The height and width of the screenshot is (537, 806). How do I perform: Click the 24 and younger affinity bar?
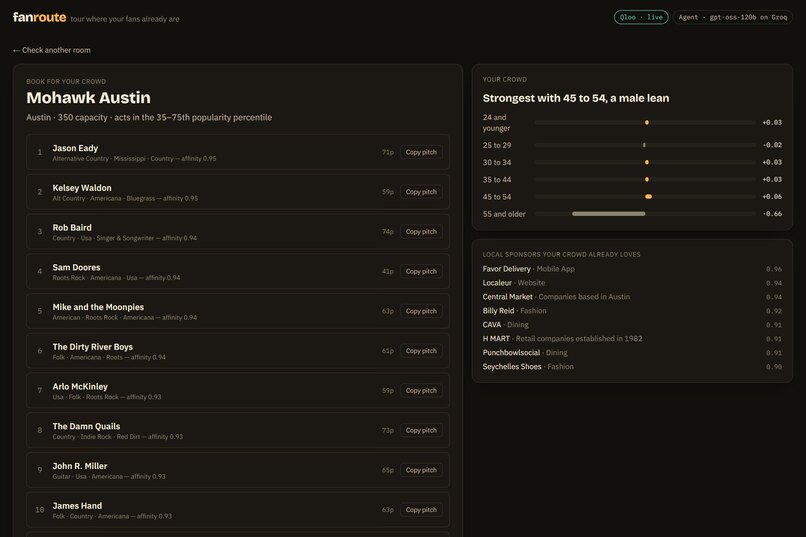[x=645, y=122]
